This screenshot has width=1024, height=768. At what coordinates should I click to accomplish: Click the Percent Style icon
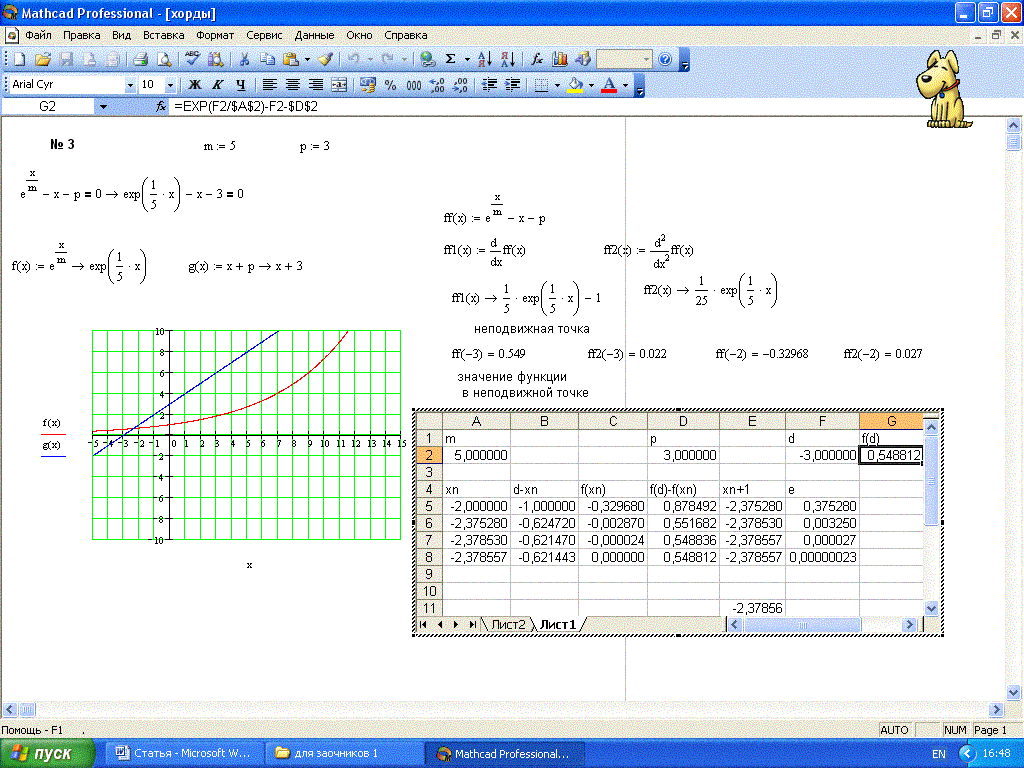coord(390,85)
